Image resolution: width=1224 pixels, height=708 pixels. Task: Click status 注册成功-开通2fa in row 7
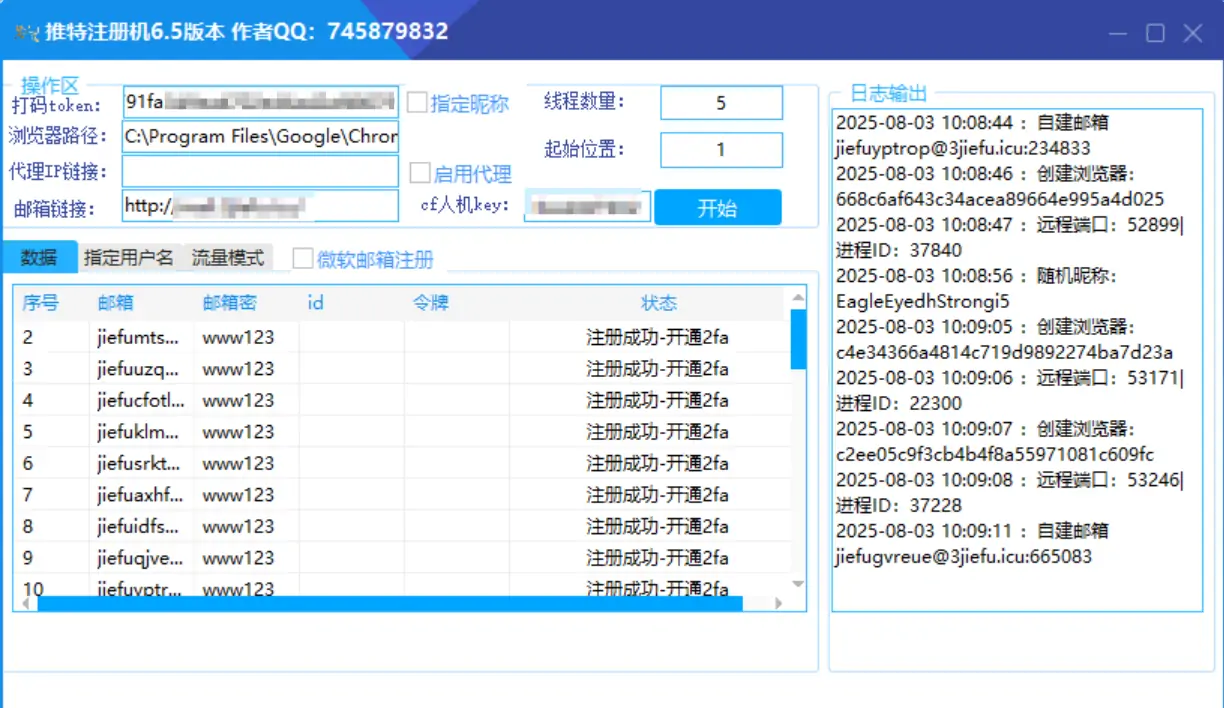click(657, 495)
